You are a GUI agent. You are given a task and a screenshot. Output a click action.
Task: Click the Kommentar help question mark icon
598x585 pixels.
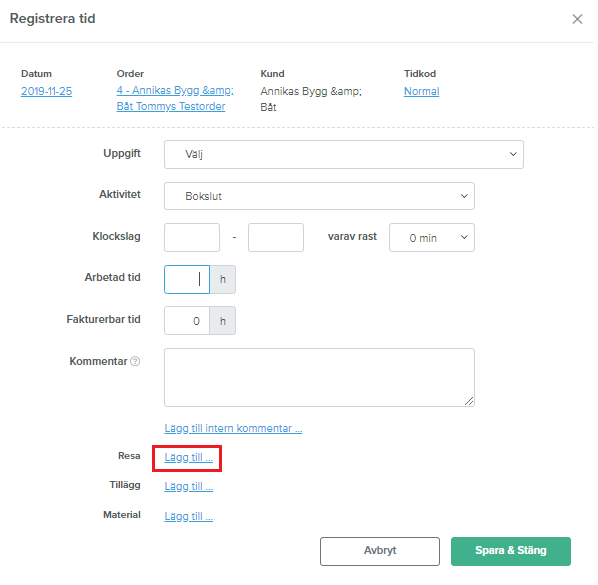[x=135, y=361]
